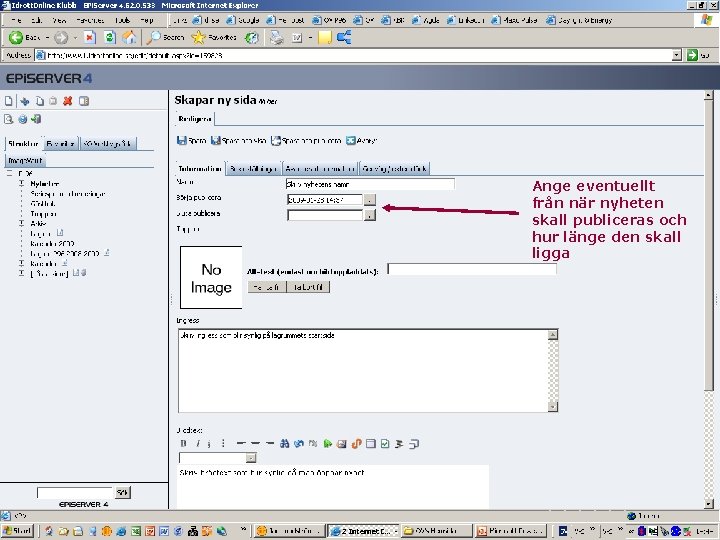The width and height of the screenshot is (720, 540).
Task: Click the Bold B editor icon
Action: click(x=184, y=444)
